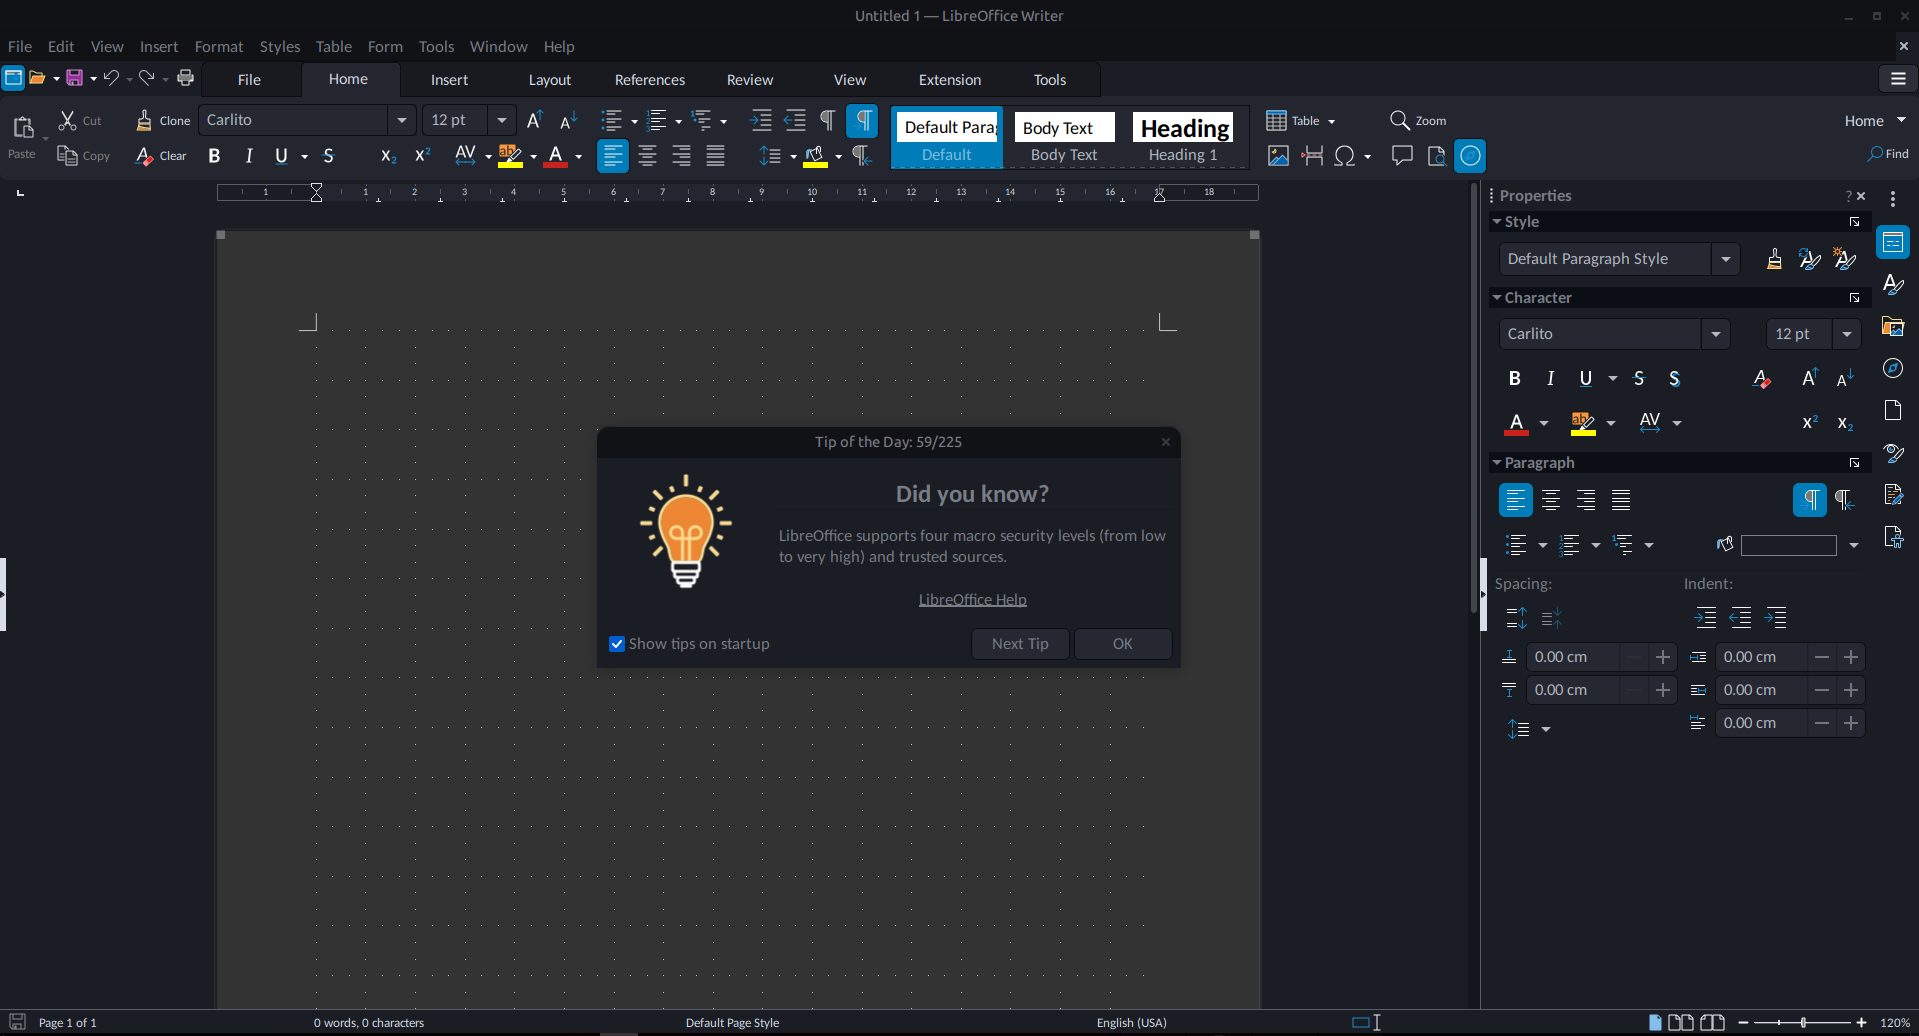This screenshot has width=1919, height=1036.
Task: Open the ribbon Zoom tool
Action: (x=1418, y=120)
